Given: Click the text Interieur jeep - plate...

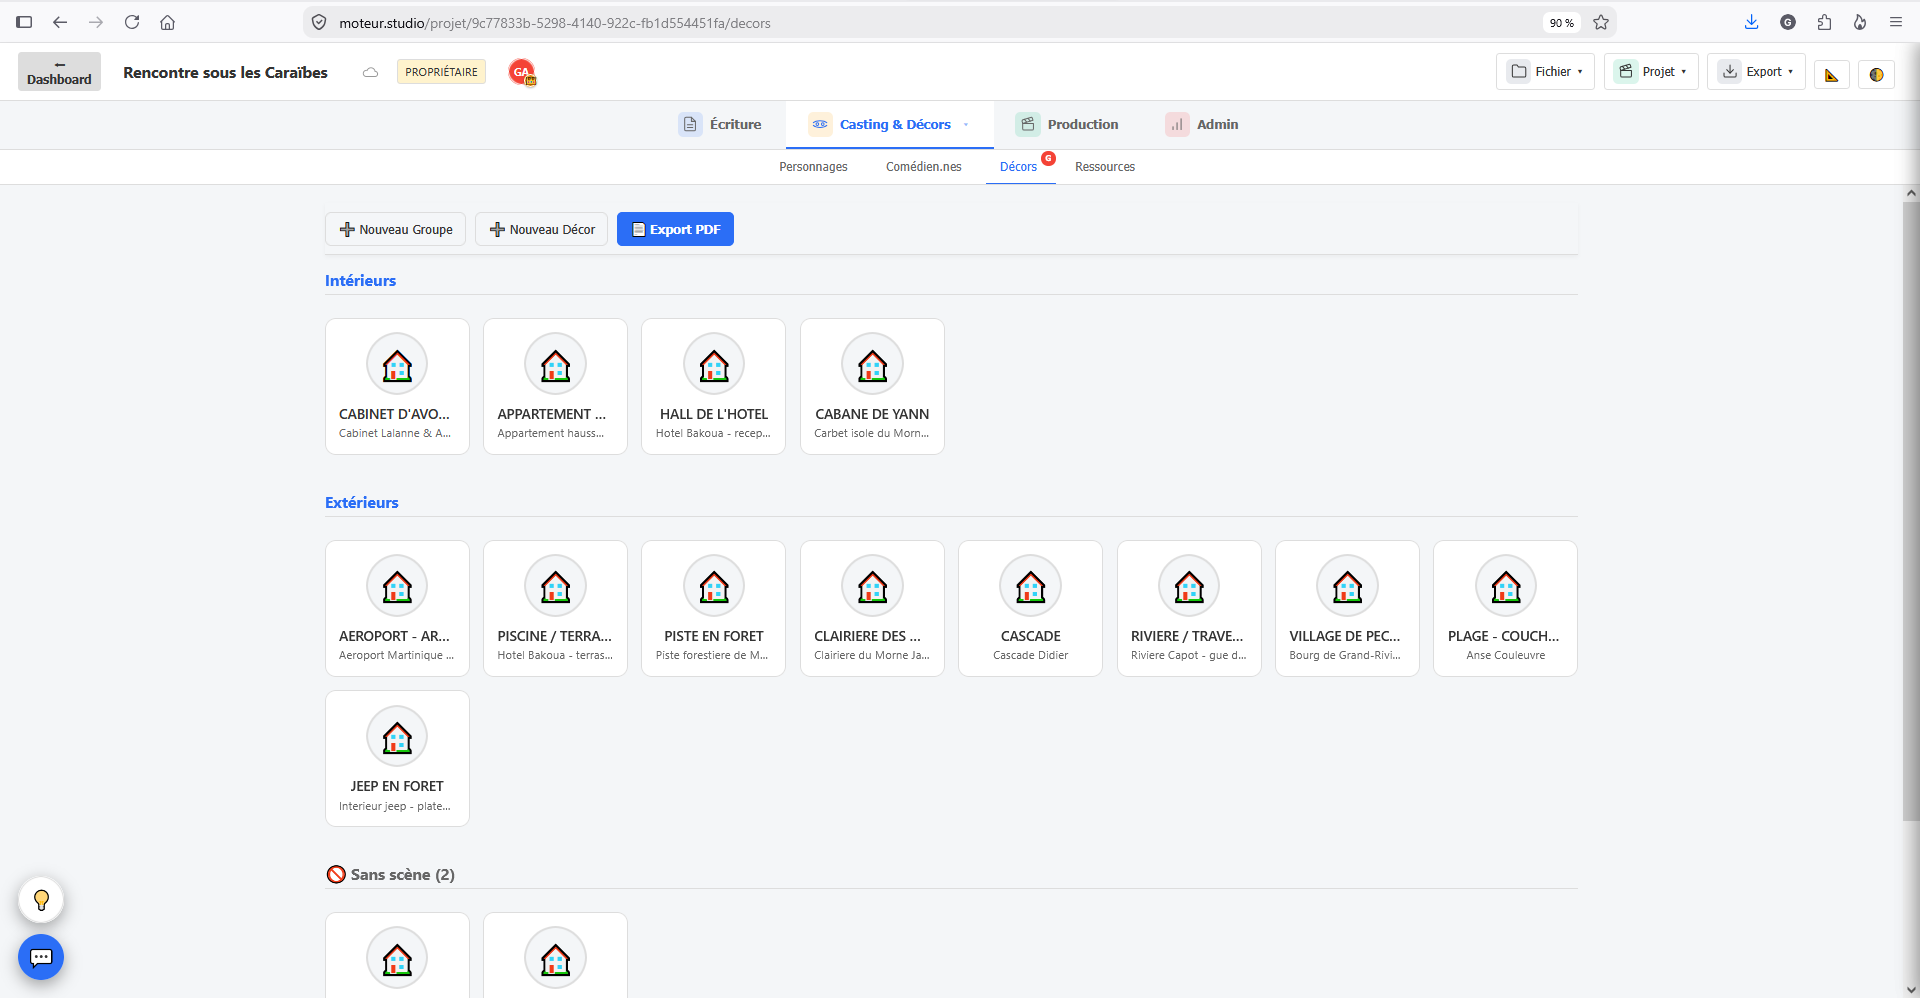Looking at the screenshot, I should click(394, 806).
